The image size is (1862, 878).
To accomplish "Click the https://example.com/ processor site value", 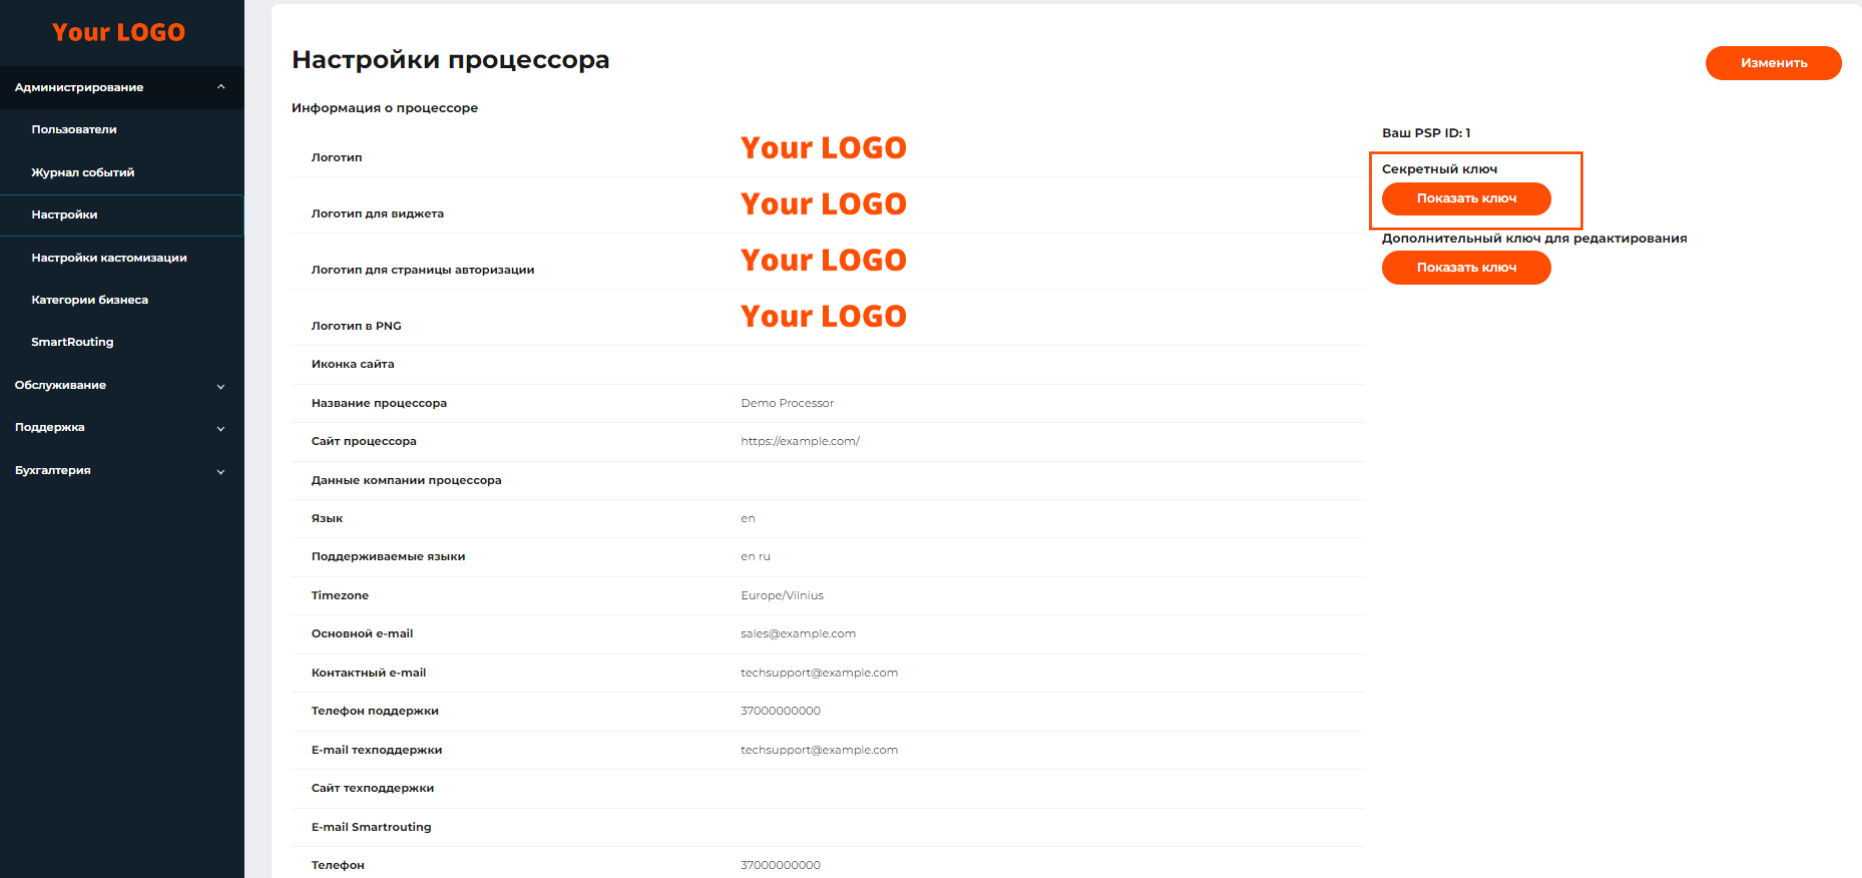I will click(x=800, y=441).
